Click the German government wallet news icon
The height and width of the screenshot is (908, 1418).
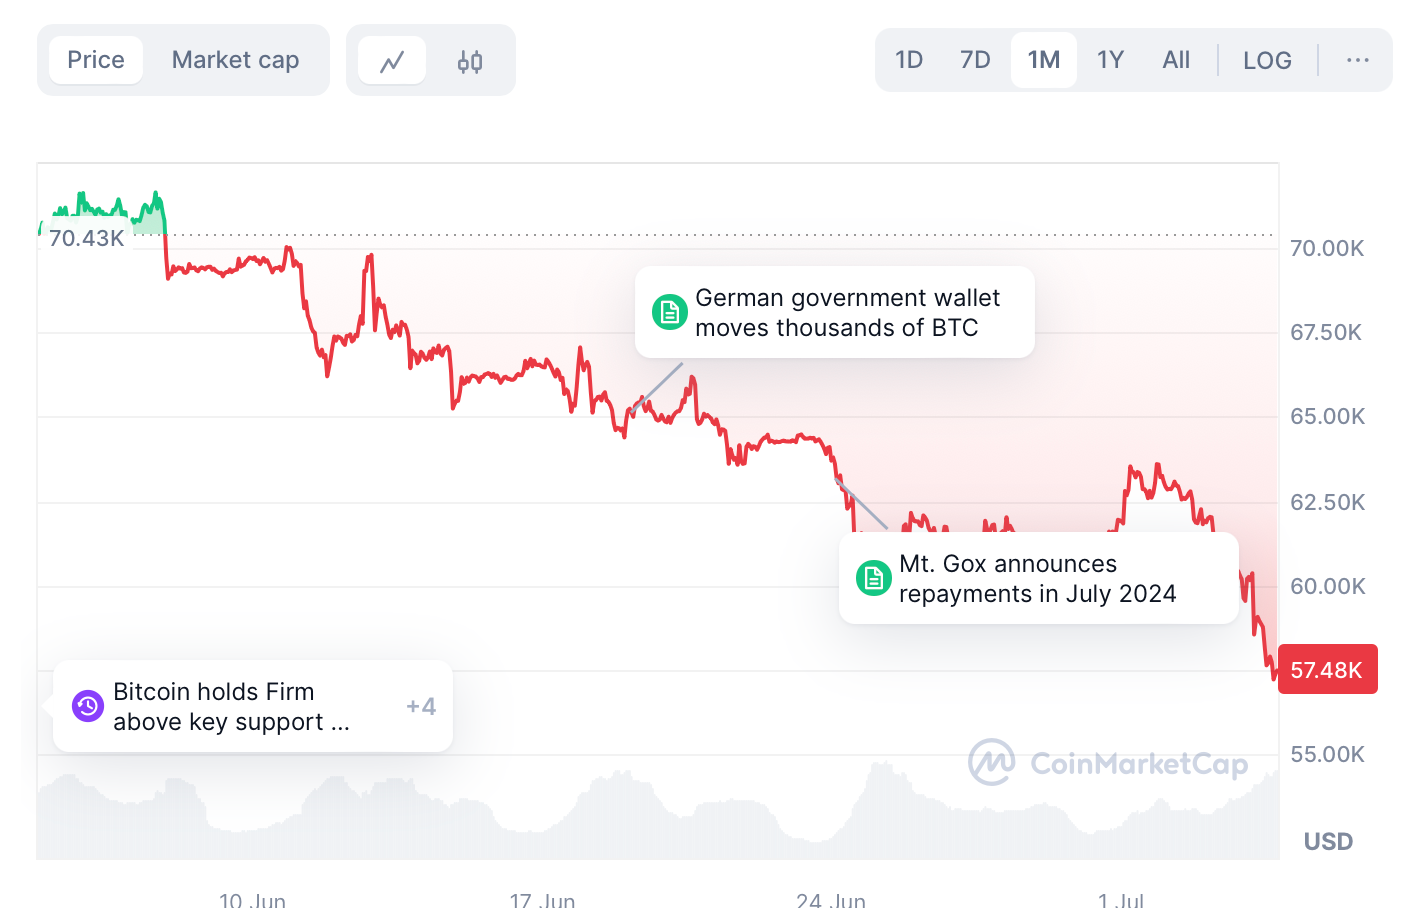669,312
